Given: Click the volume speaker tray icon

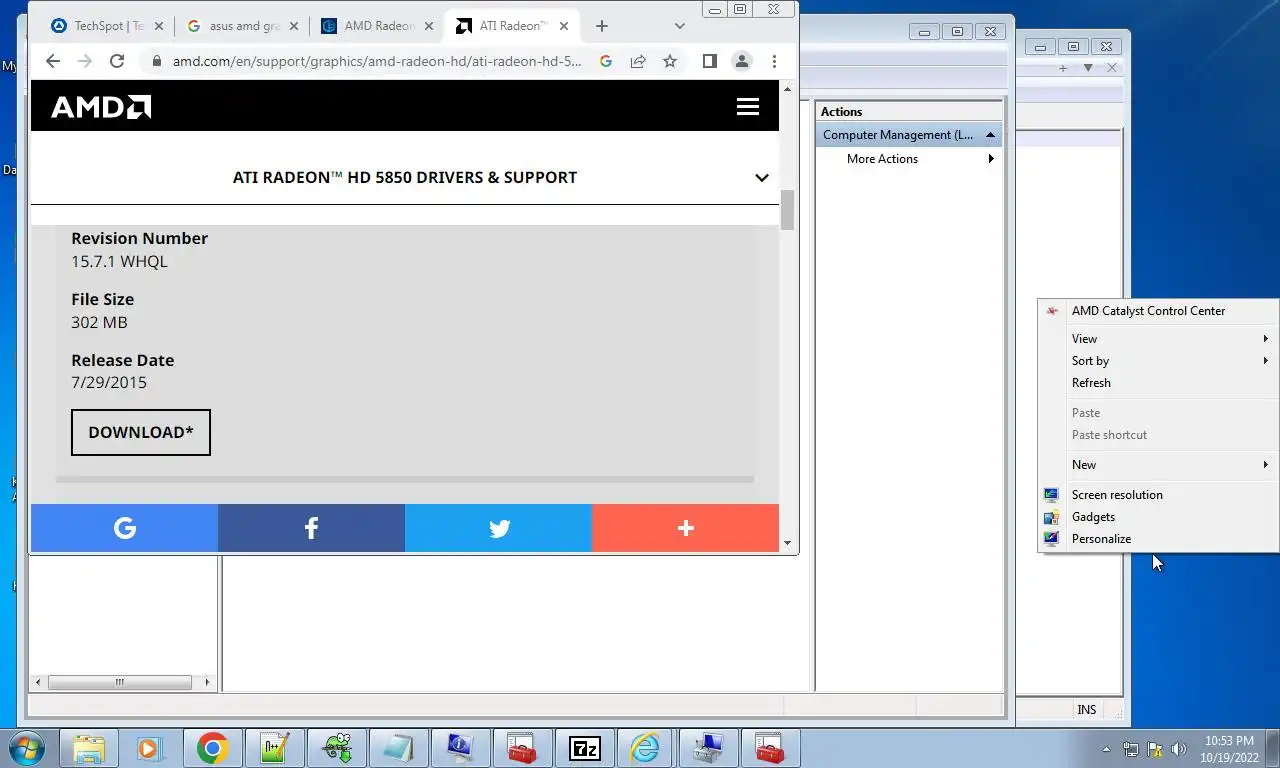Looking at the screenshot, I should click(x=1179, y=749).
